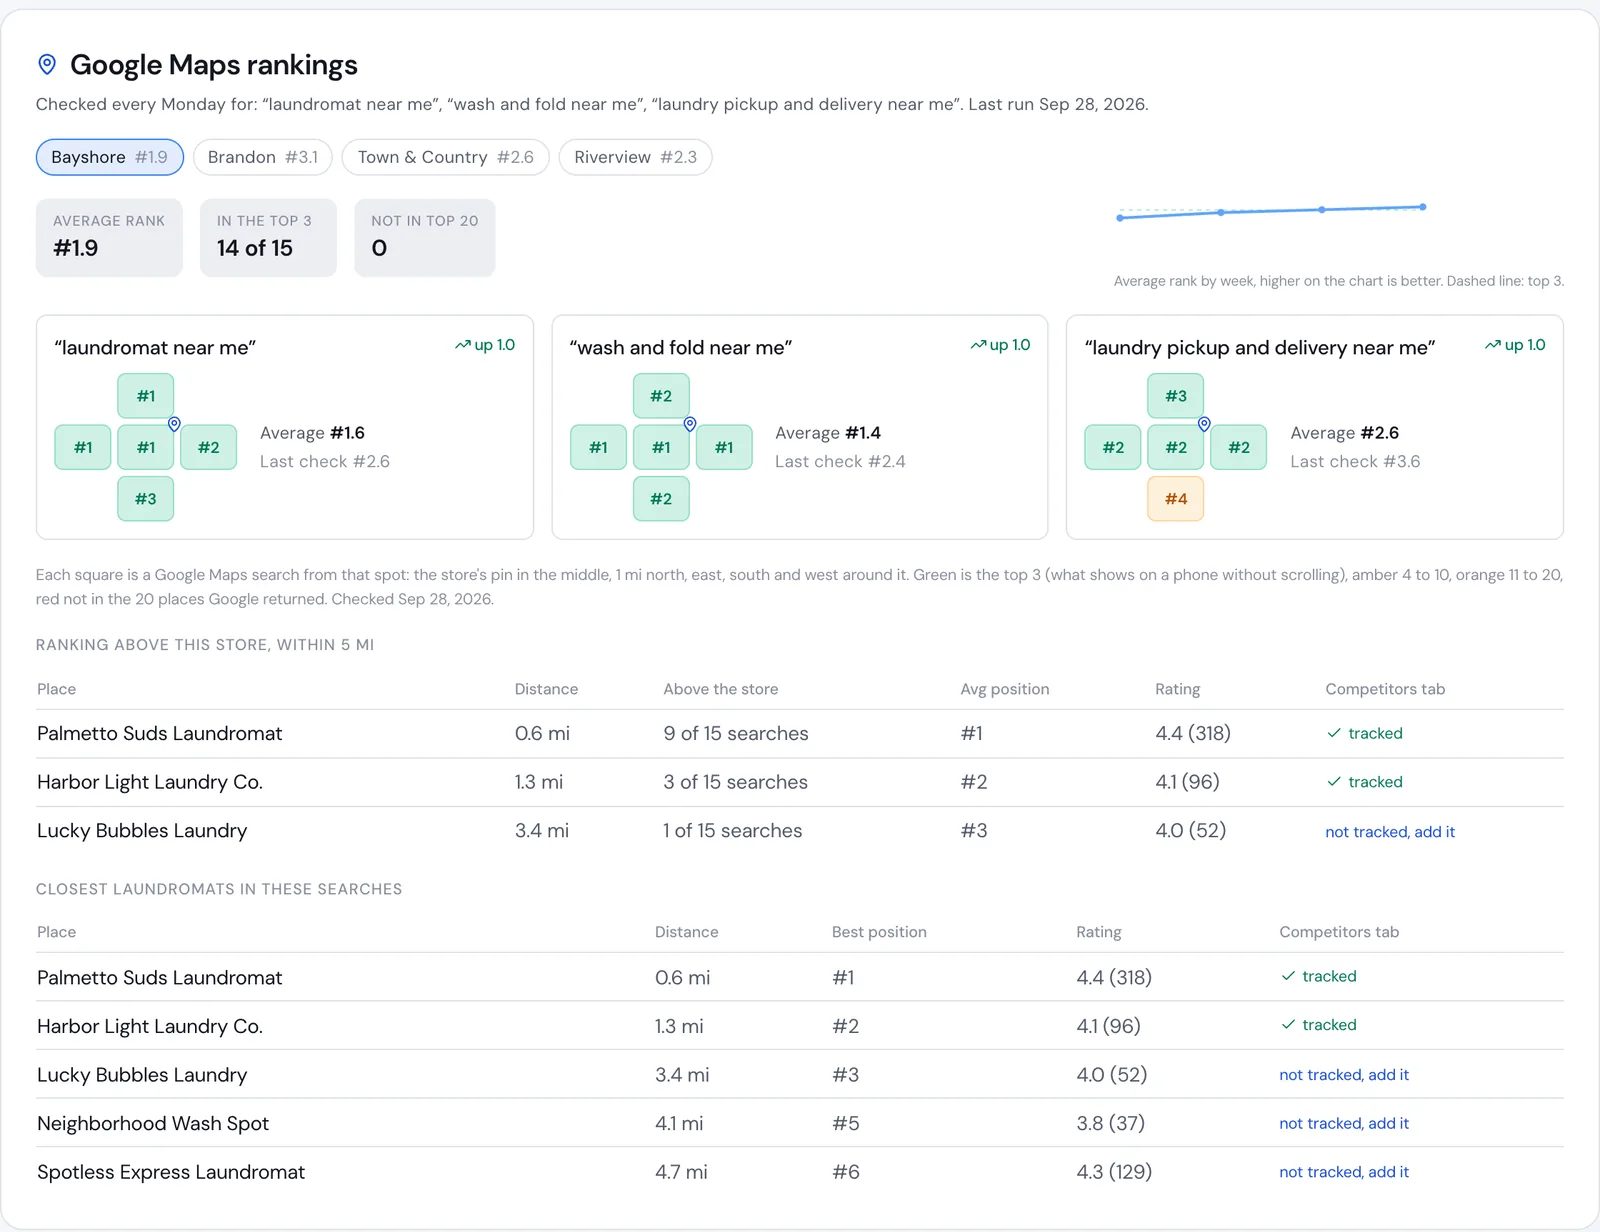Screen dimensions: 1600x1232
Task: Switch to the Riverview location tab
Action: (635, 157)
